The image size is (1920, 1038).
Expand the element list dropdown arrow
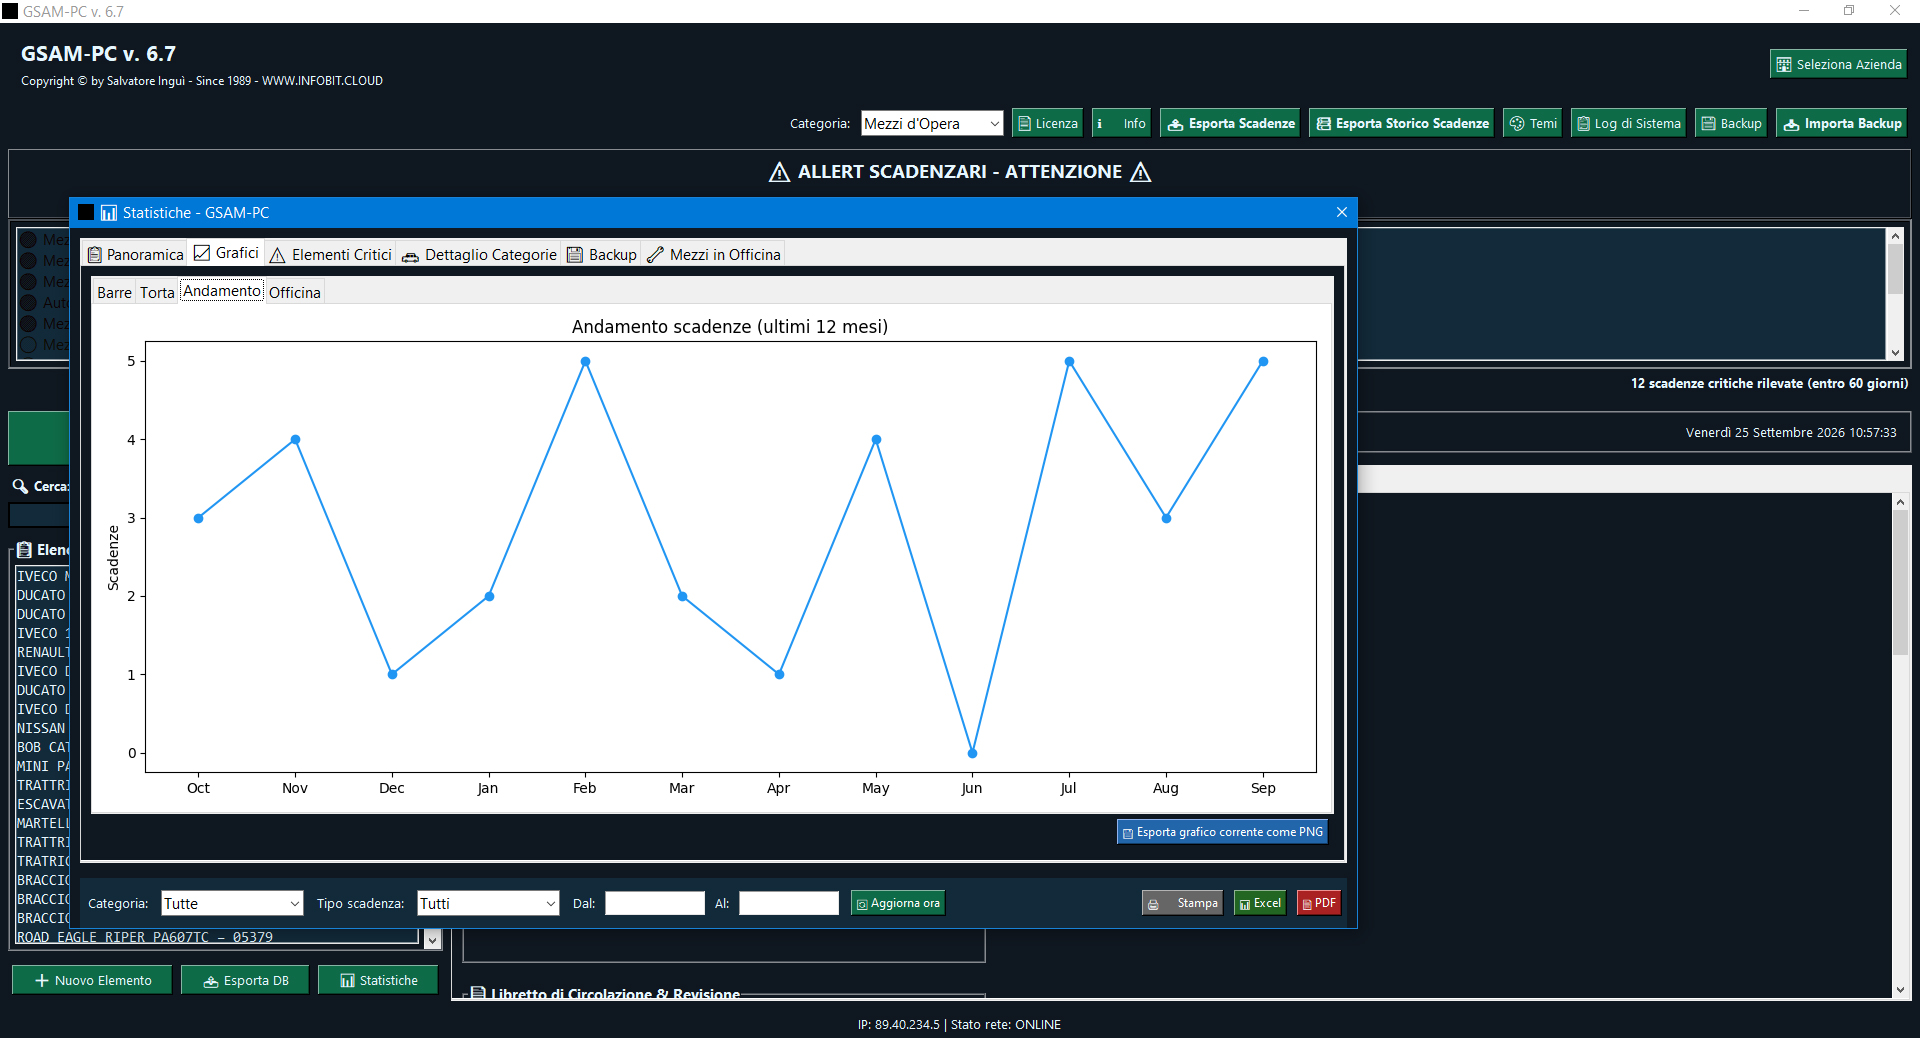432,939
